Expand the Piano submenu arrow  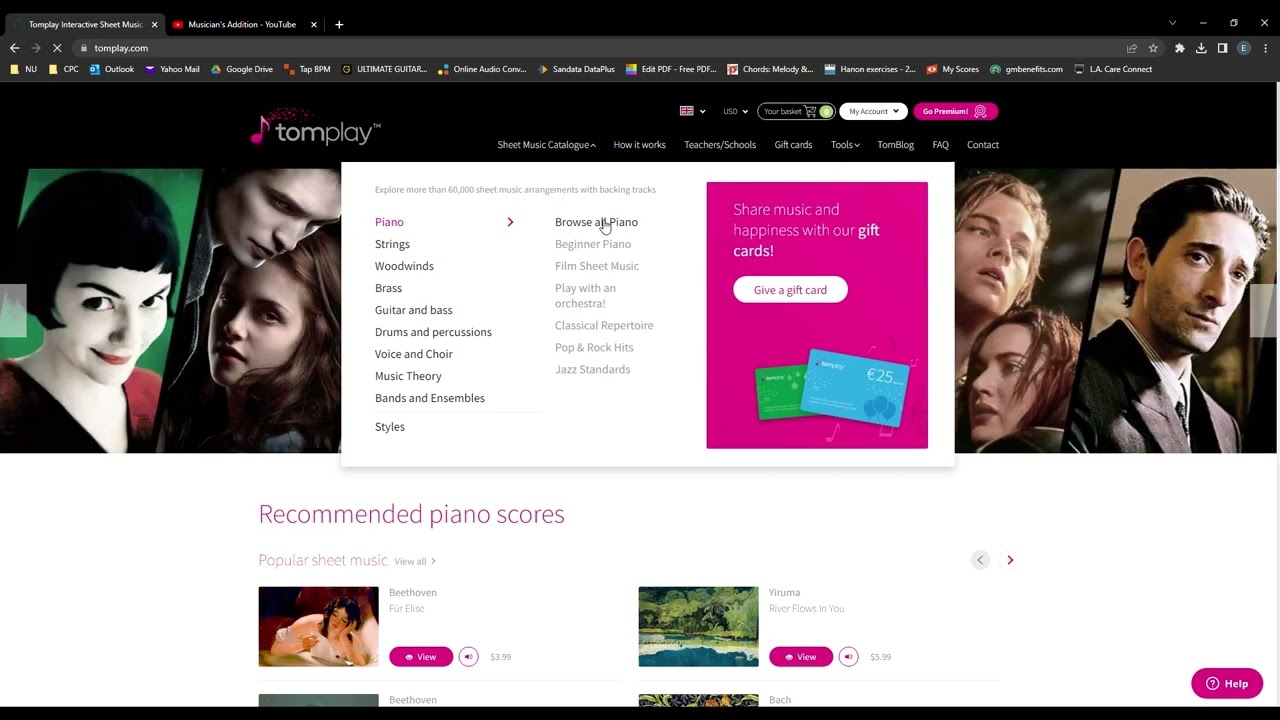[510, 222]
